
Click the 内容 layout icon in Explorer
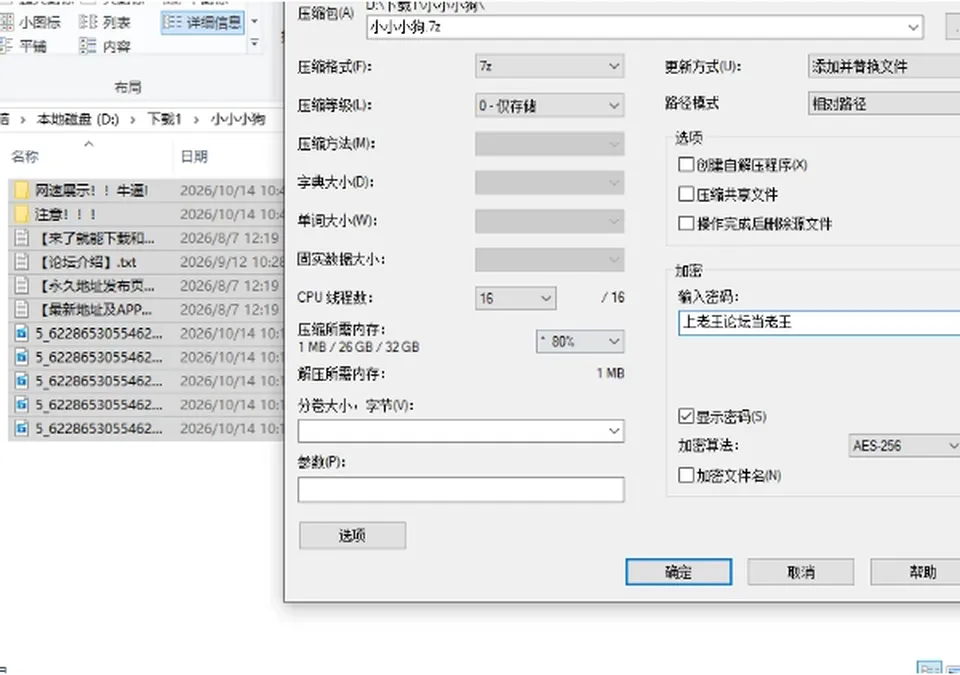point(88,46)
